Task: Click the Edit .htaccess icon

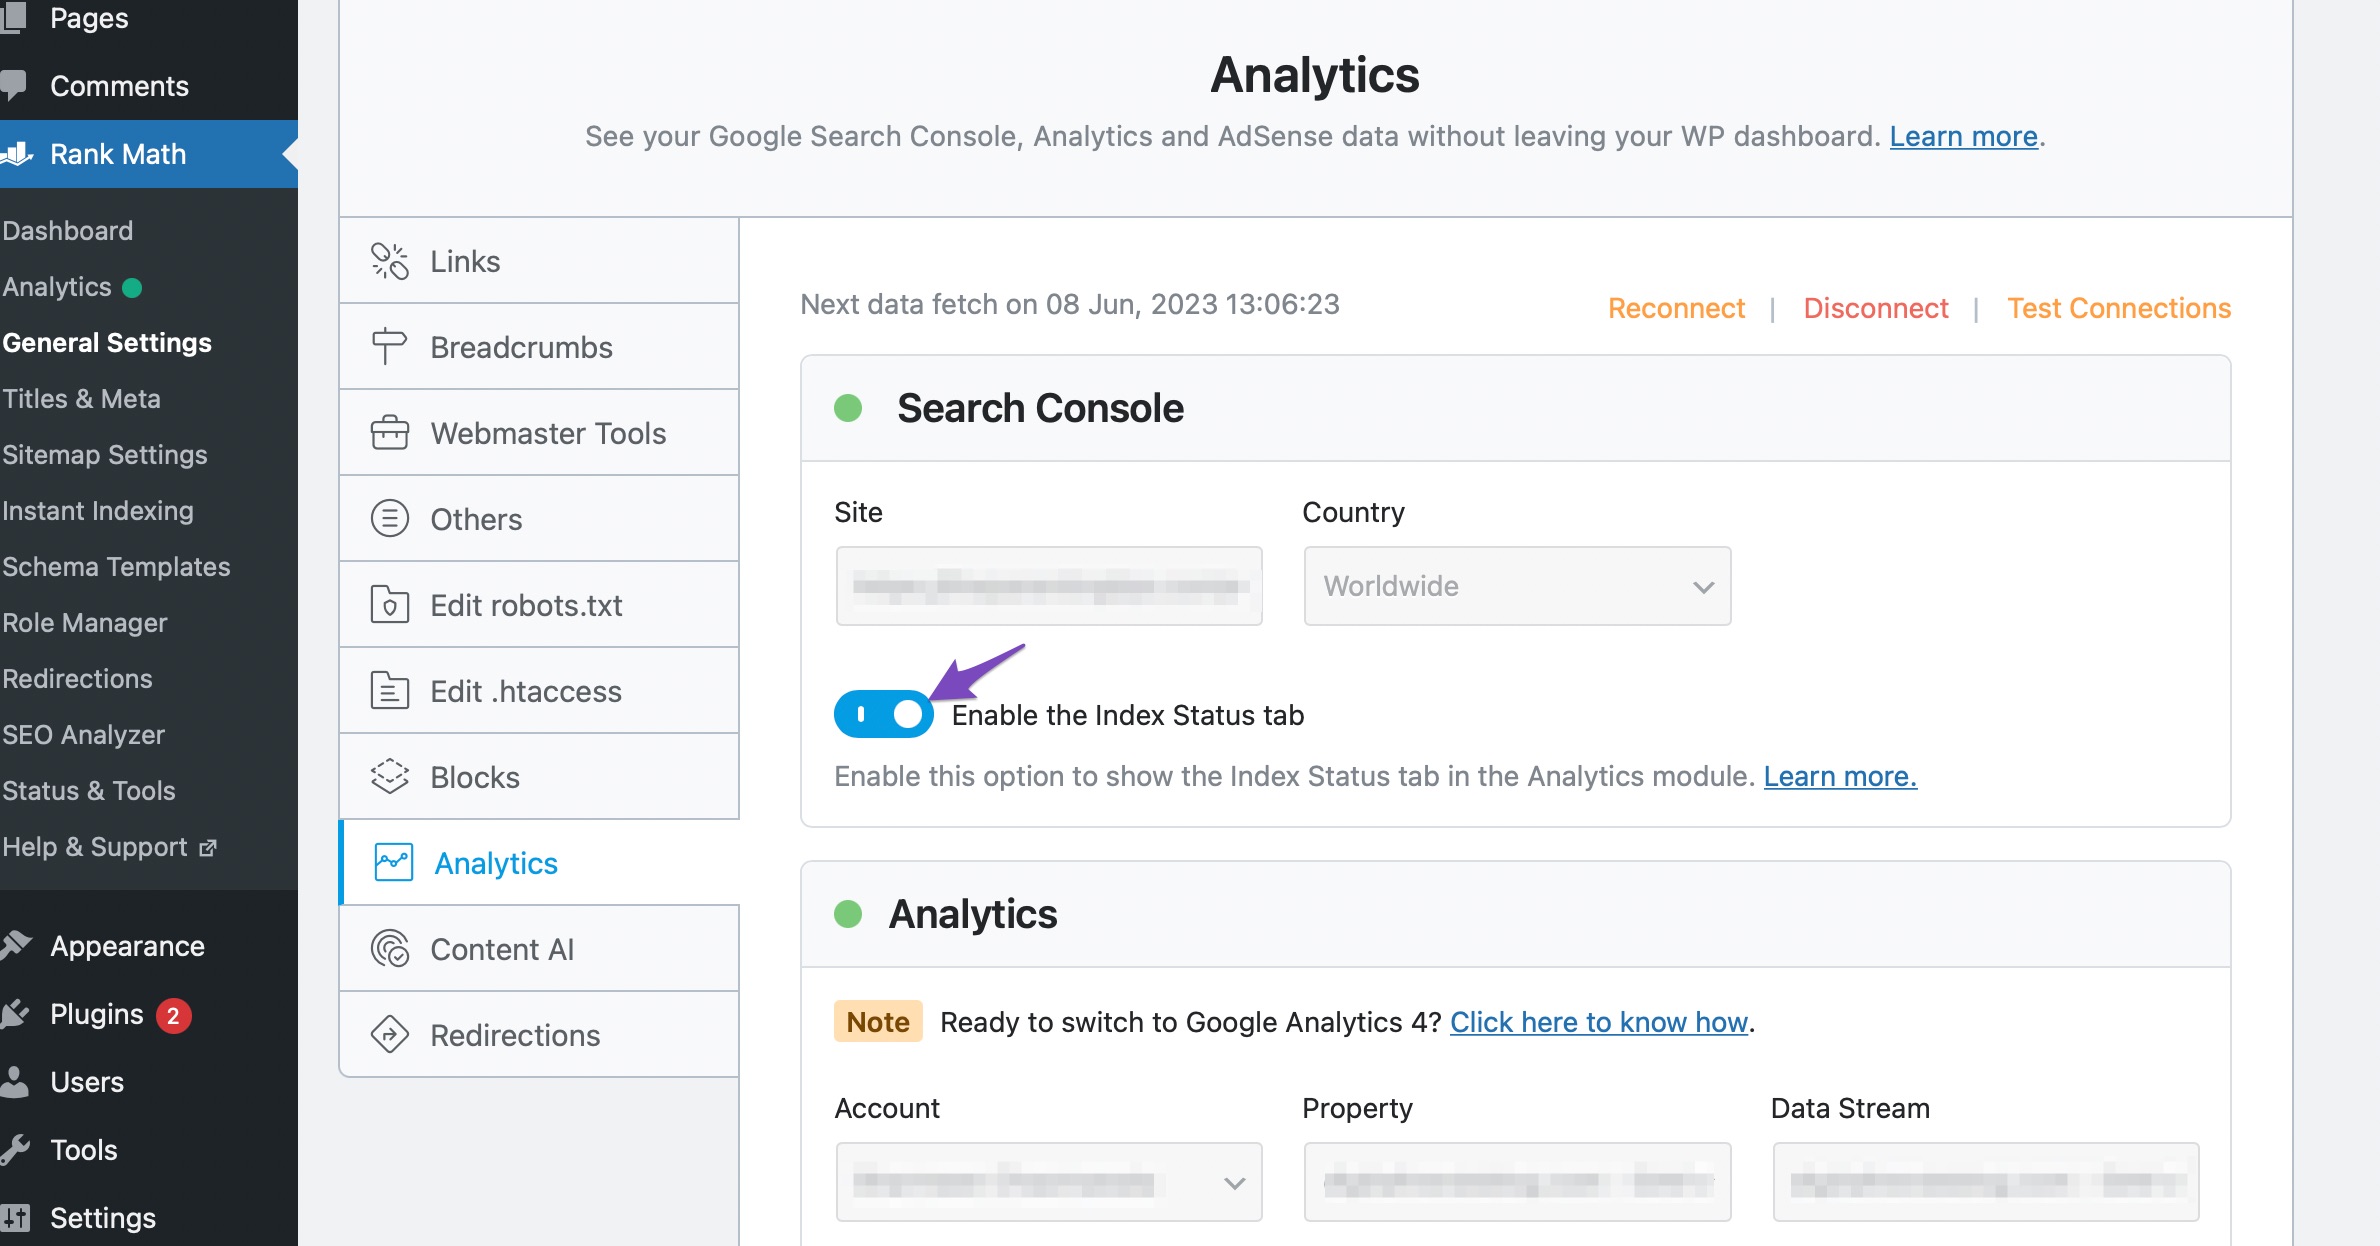Action: (389, 689)
